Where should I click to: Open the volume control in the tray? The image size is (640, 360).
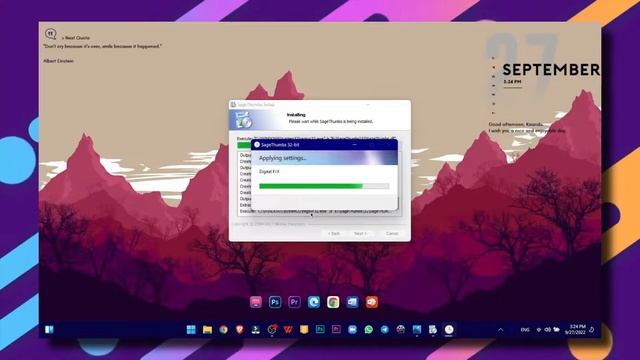(547, 330)
